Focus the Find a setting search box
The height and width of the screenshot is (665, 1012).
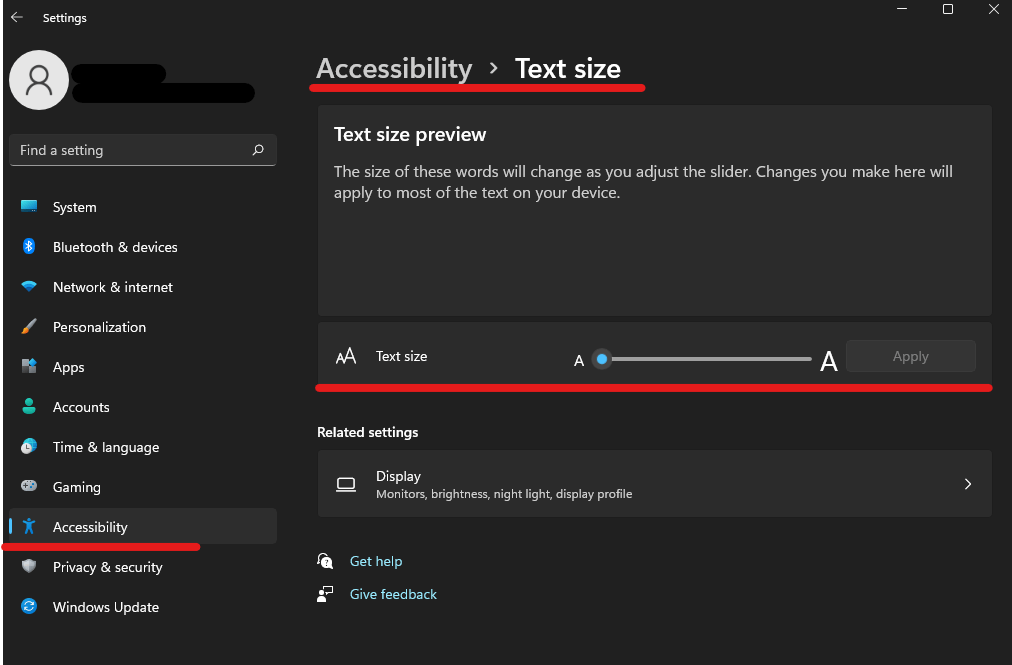130,150
